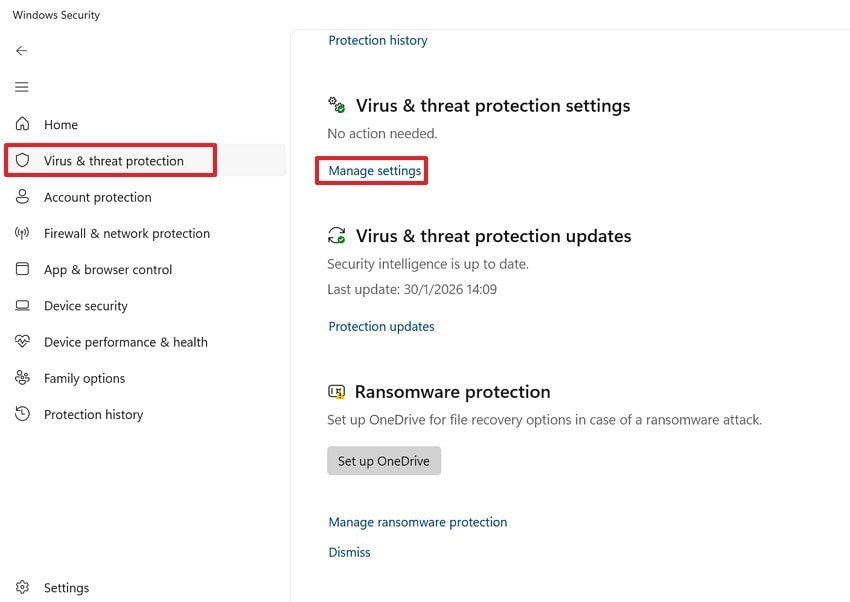Open Settings at the bottom of sidebar
850x602 pixels.
(66, 587)
